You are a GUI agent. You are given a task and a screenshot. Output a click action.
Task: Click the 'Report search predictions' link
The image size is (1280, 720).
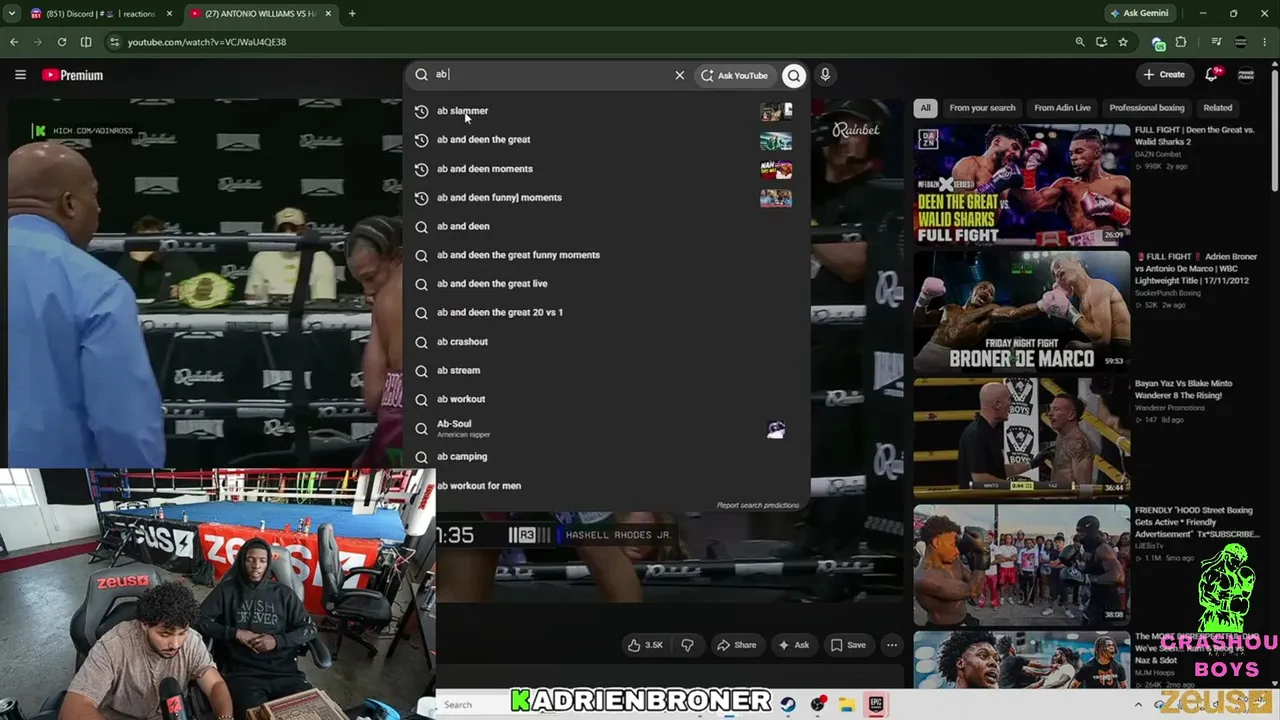758,505
